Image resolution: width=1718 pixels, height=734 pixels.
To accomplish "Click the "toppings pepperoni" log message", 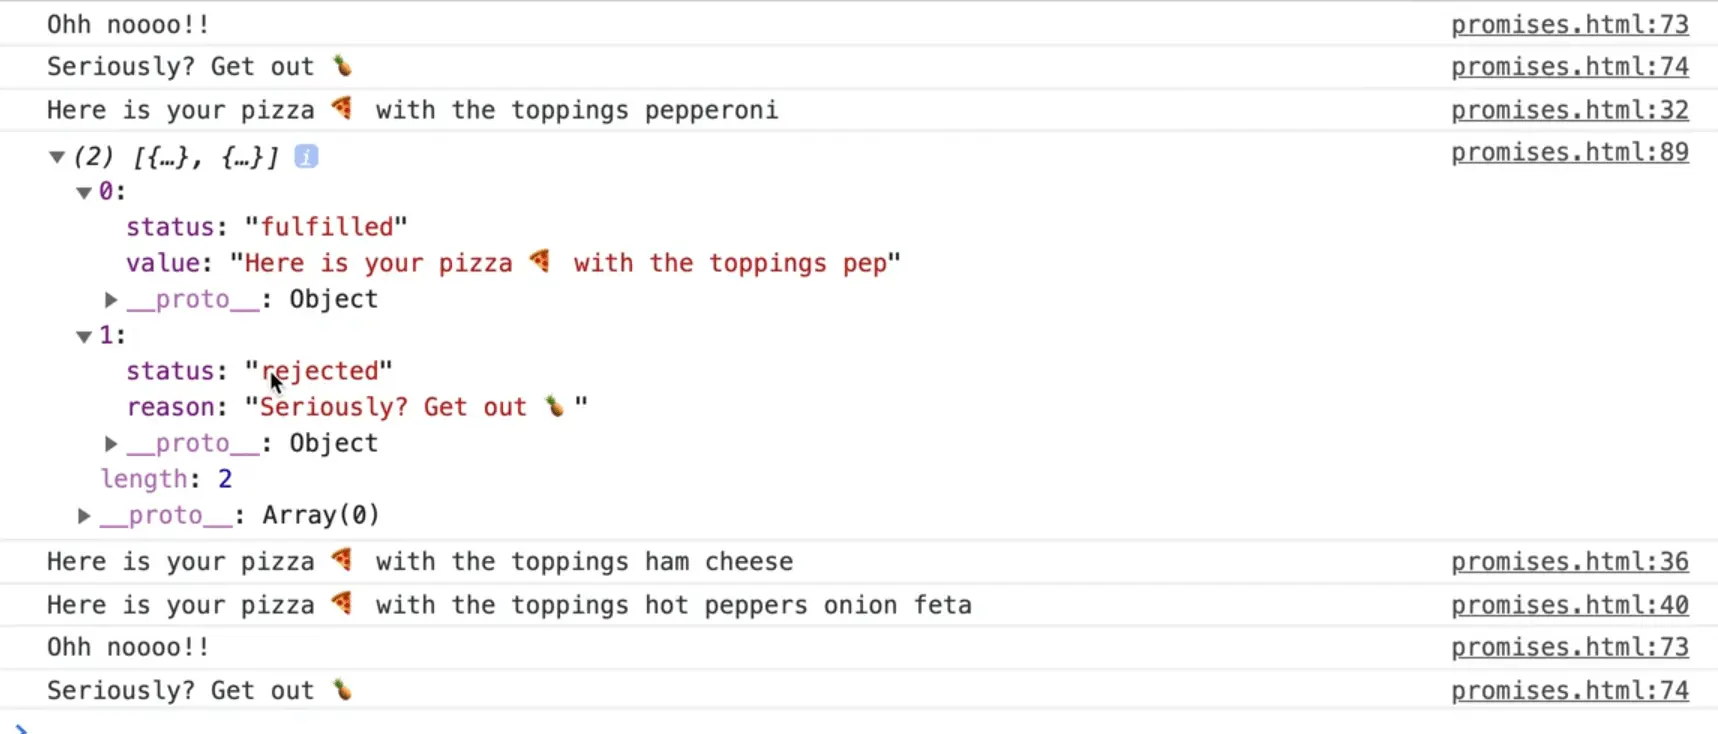I will (412, 110).
